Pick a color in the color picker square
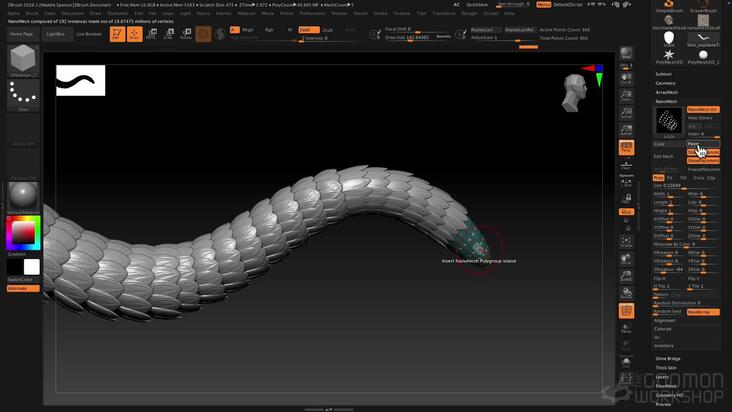The image size is (732, 412). [23, 232]
